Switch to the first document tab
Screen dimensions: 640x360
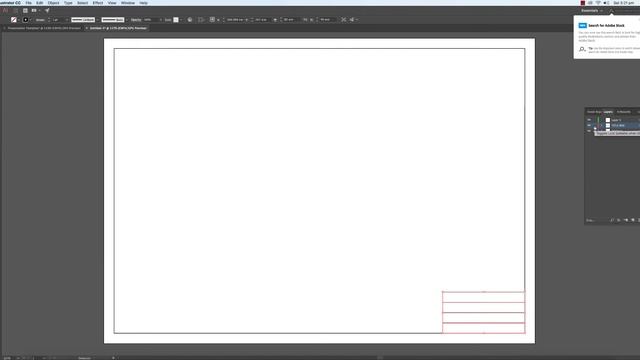(43, 28)
